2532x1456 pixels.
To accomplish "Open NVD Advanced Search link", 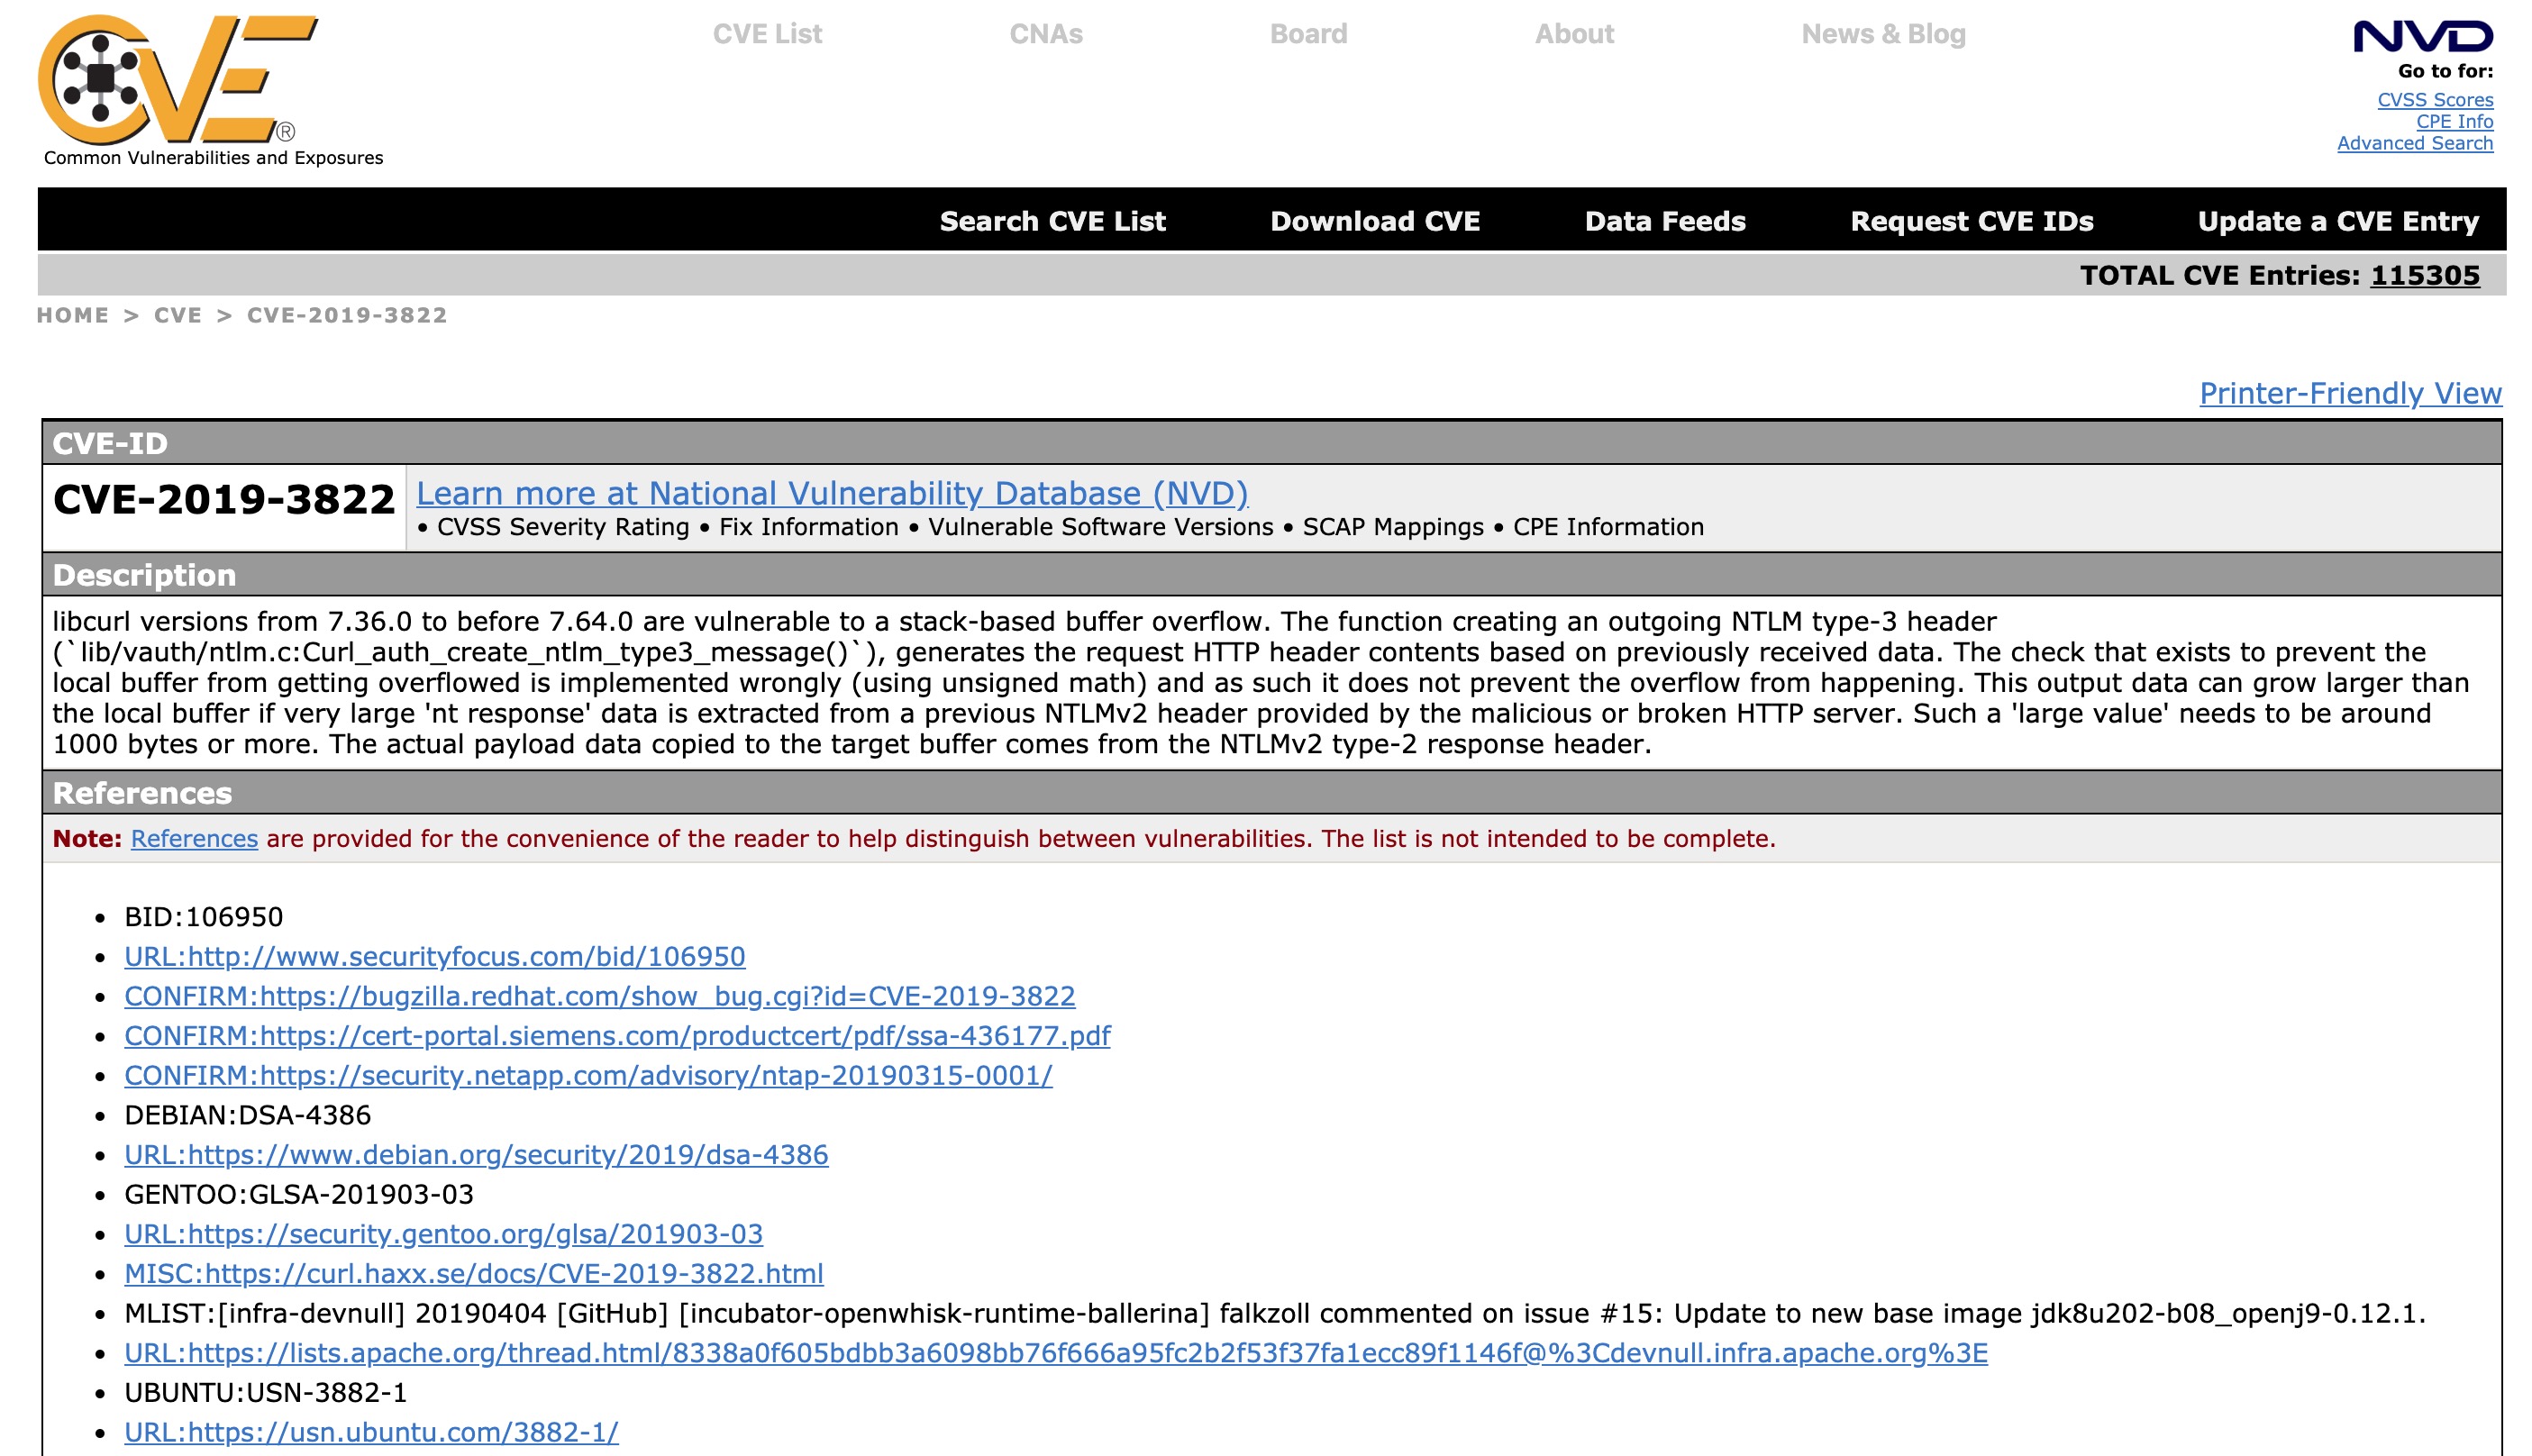I will (2414, 143).
